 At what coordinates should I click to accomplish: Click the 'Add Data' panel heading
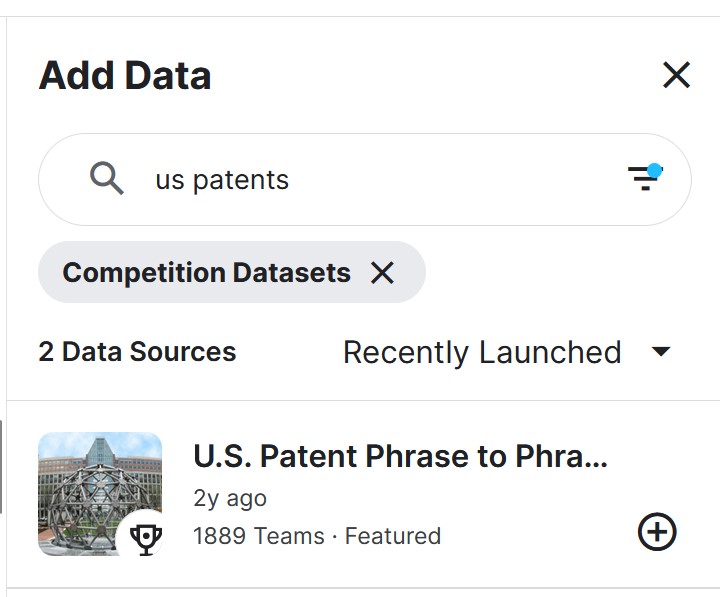click(x=125, y=75)
